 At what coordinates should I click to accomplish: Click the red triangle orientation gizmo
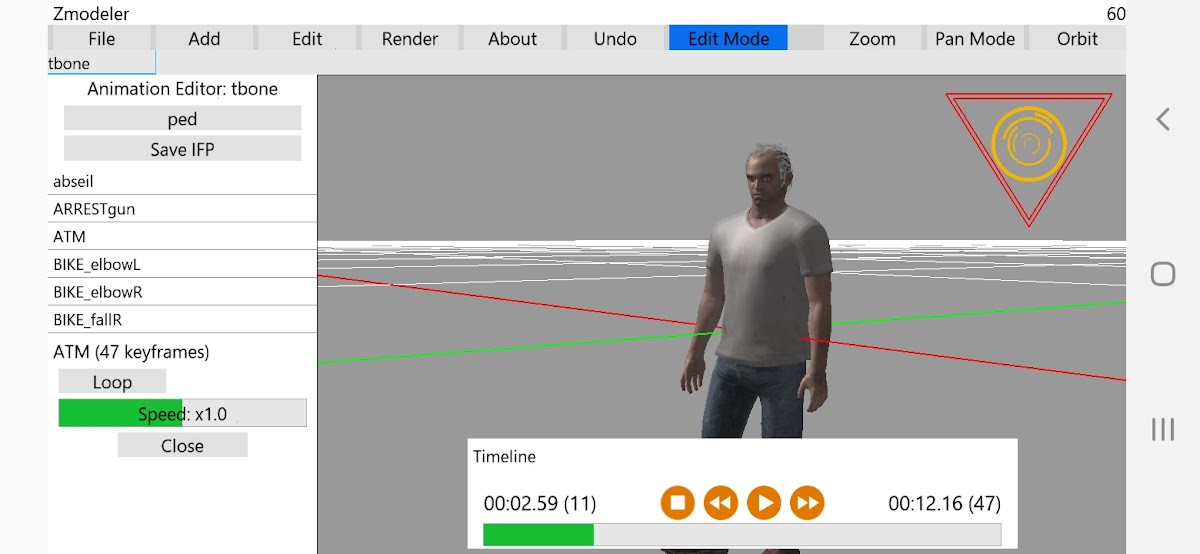(x=1028, y=152)
